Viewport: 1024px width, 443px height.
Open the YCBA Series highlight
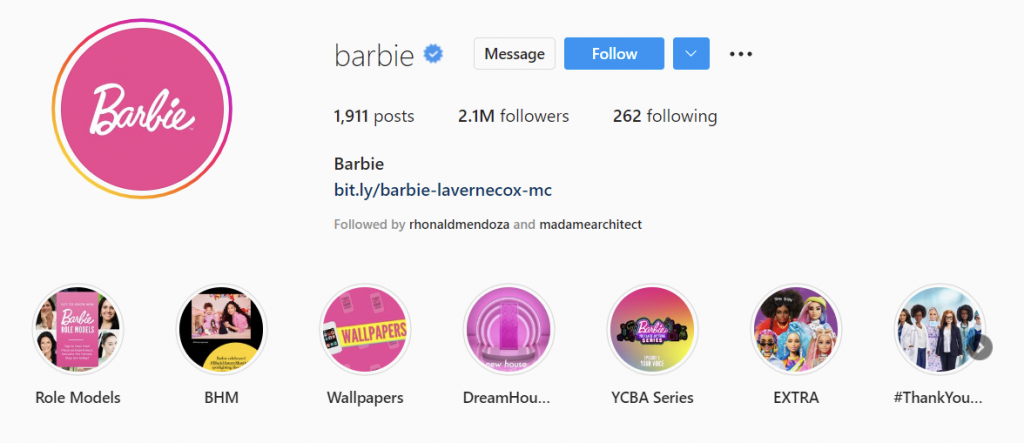click(x=652, y=329)
